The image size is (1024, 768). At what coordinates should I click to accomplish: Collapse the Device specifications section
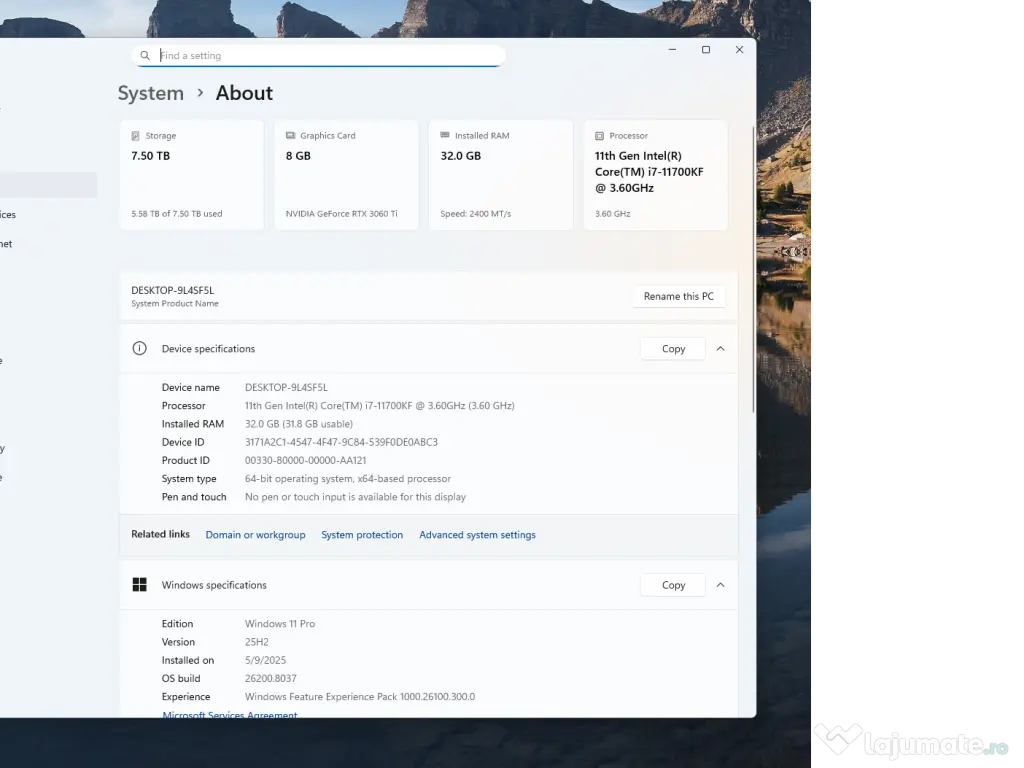click(720, 349)
